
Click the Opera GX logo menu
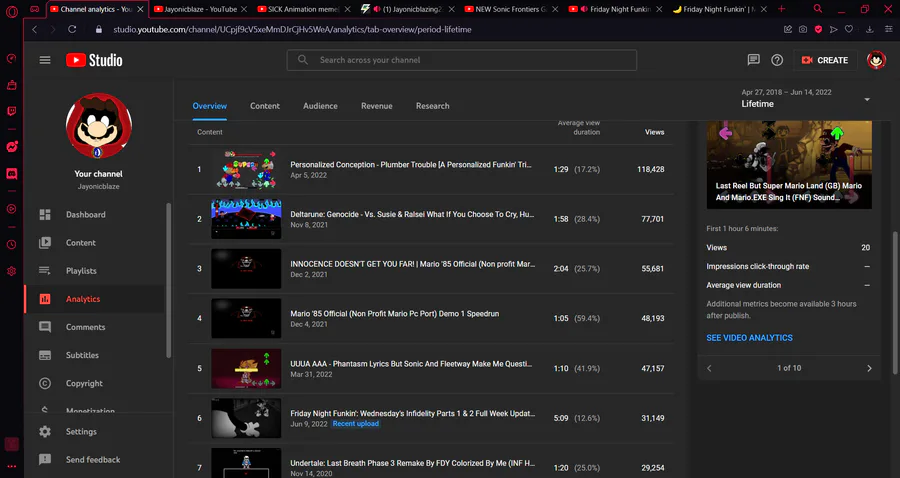pos(11,10)
